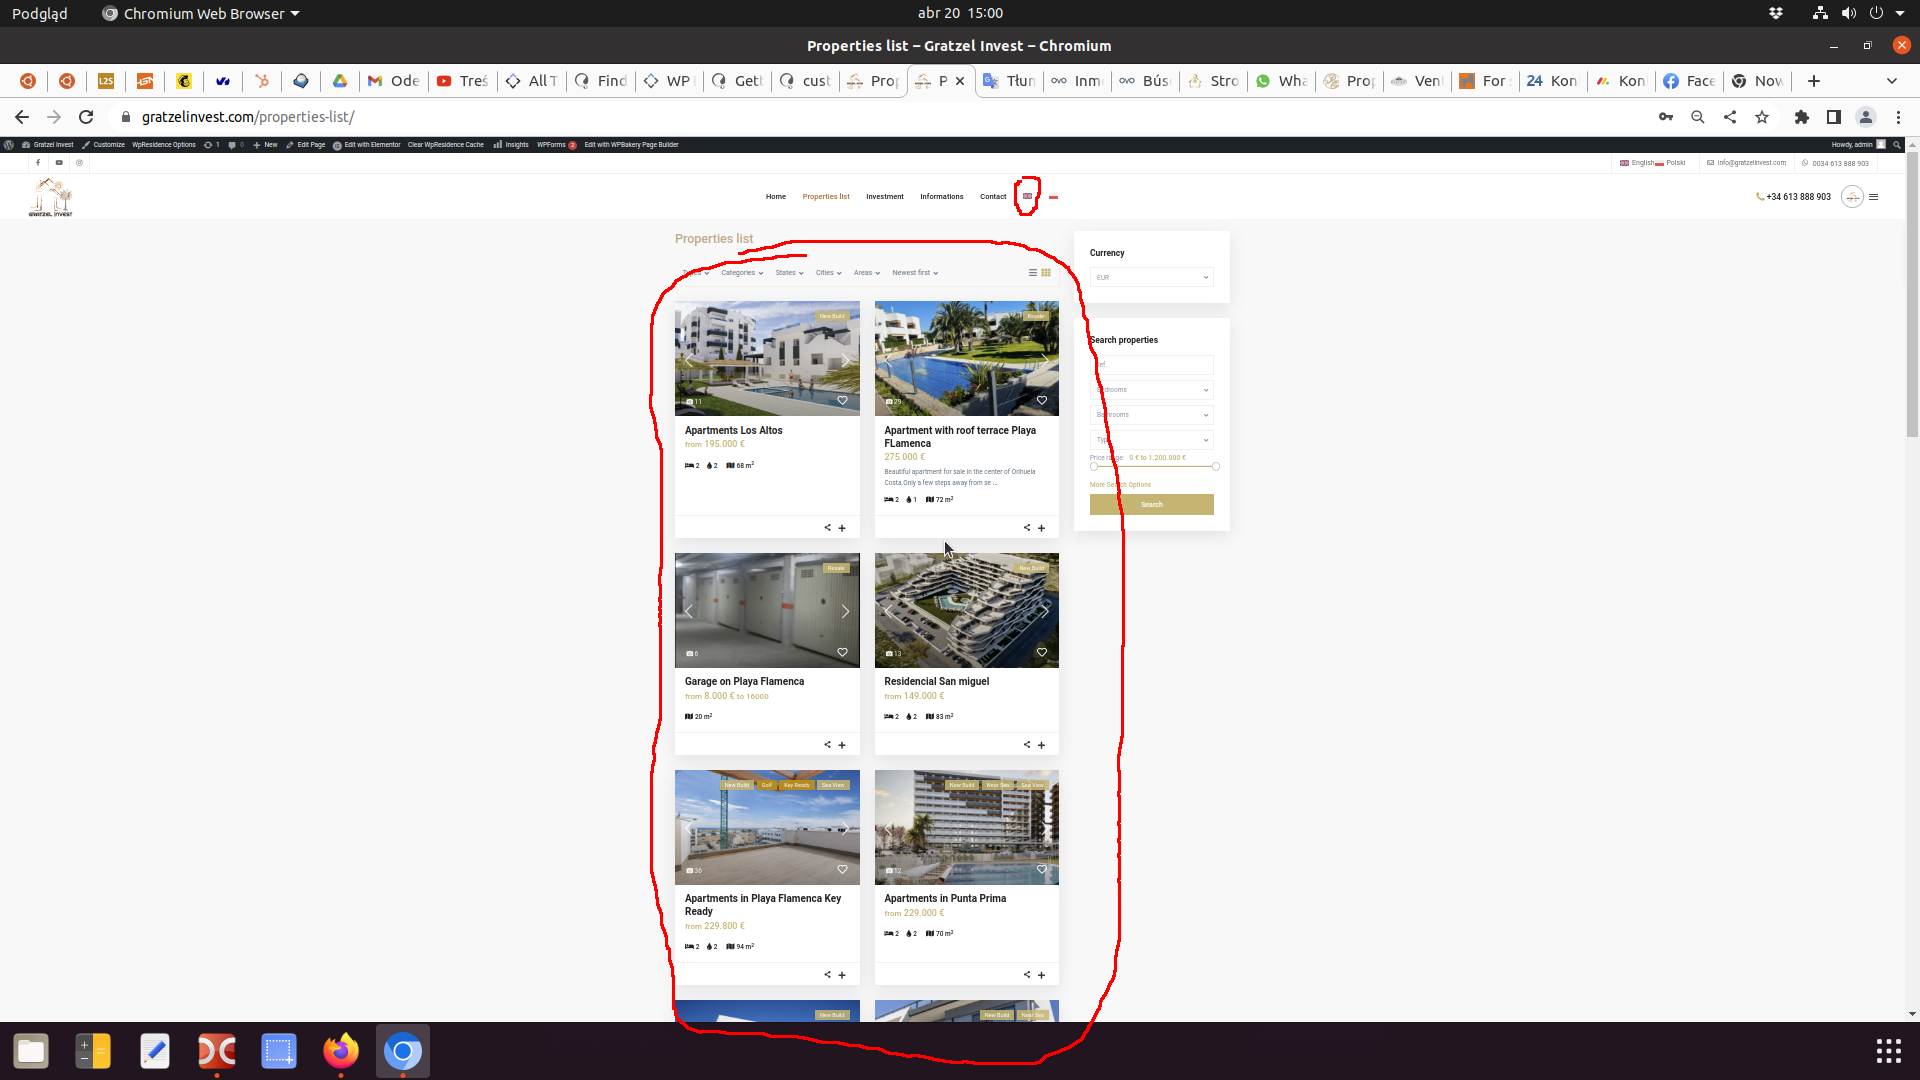This screenshot has width=1920, height=1080.
Task: Open More Search Options link
Action: click(1120, 484)
